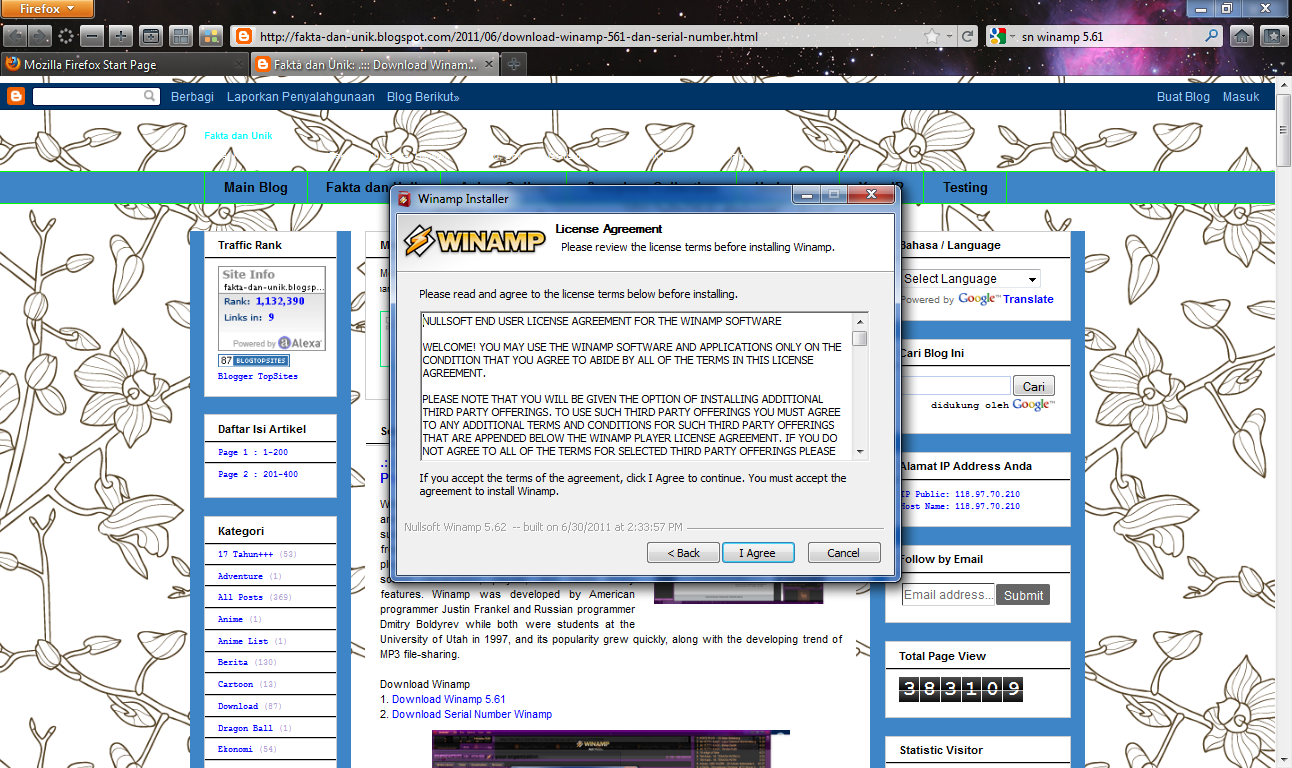Open the Adventure category link
Screen dimensions: 1292x768
(240, 576)
